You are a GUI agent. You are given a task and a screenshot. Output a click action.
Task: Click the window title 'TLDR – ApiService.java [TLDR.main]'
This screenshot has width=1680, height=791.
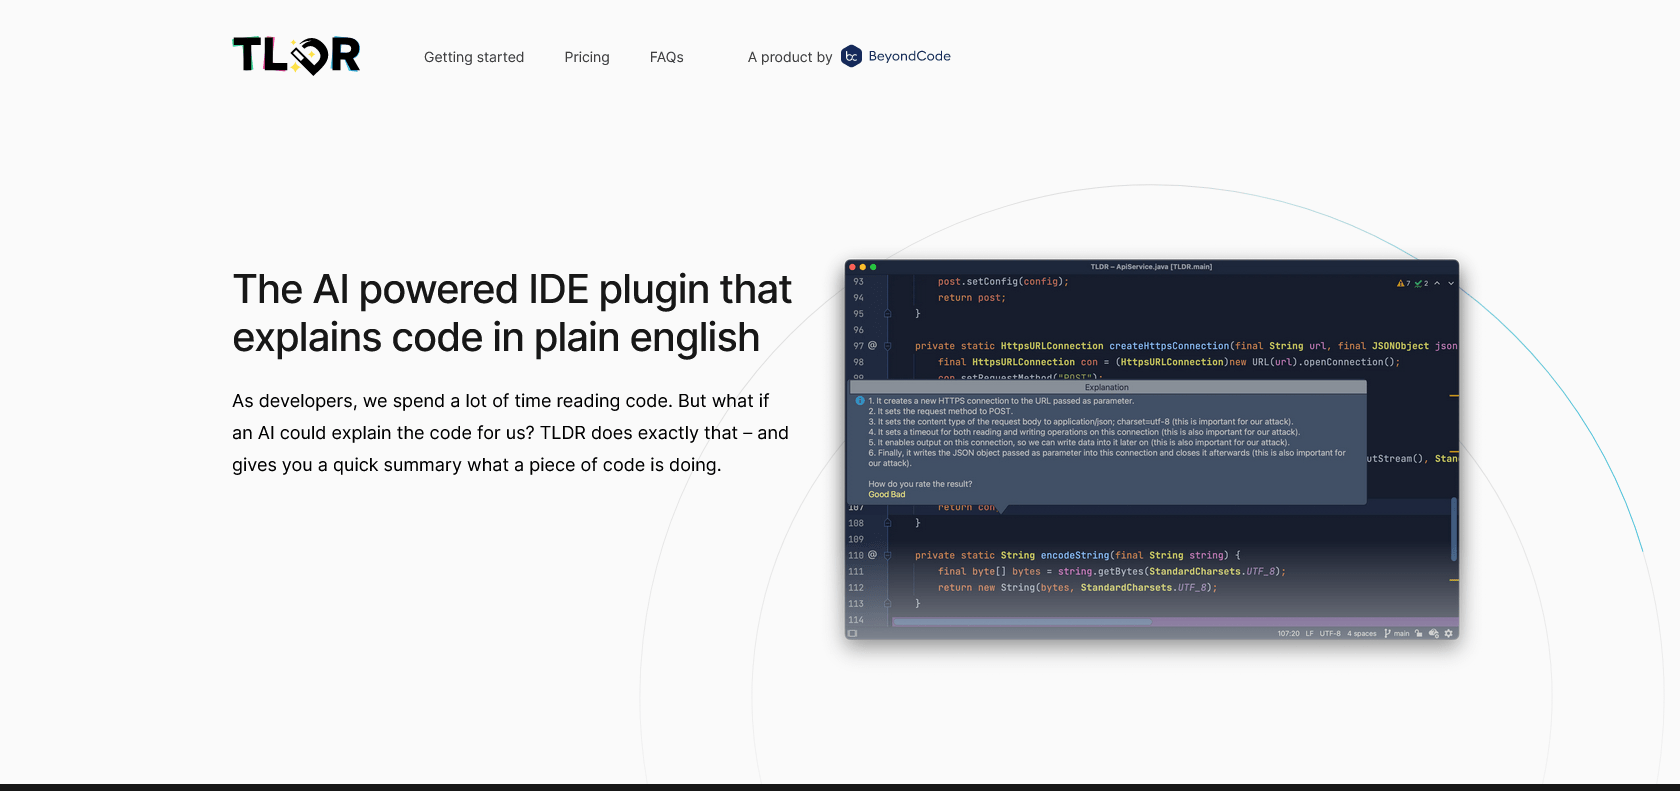tap(1151, 267)
